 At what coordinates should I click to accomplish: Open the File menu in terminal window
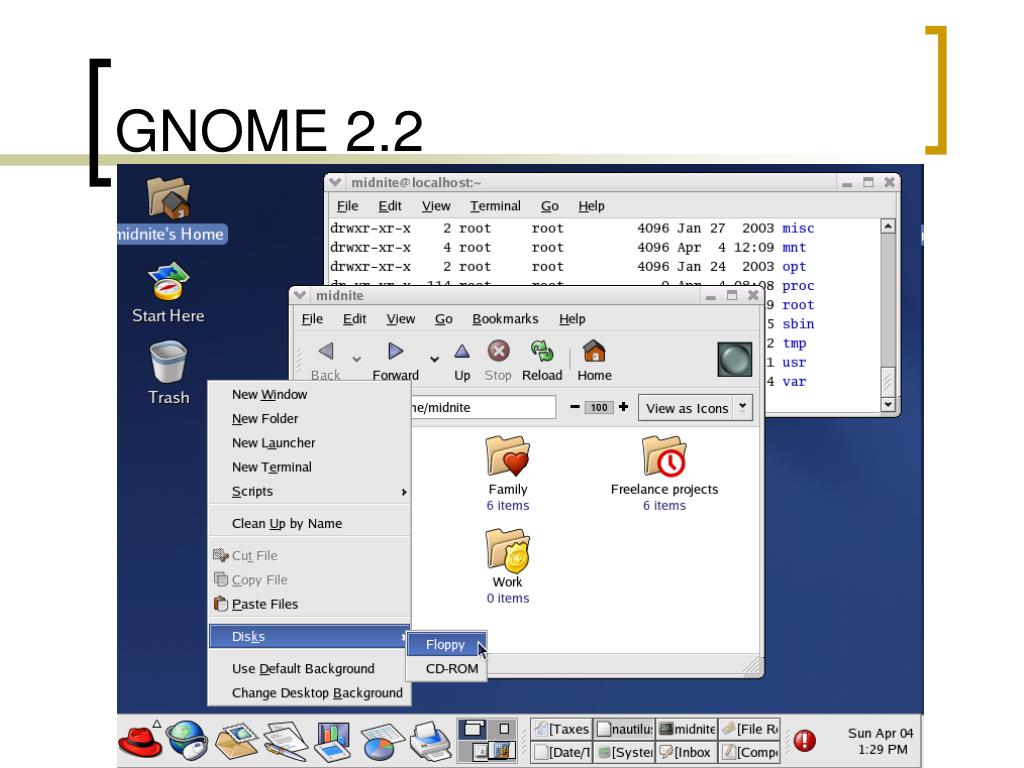point(347,206)
